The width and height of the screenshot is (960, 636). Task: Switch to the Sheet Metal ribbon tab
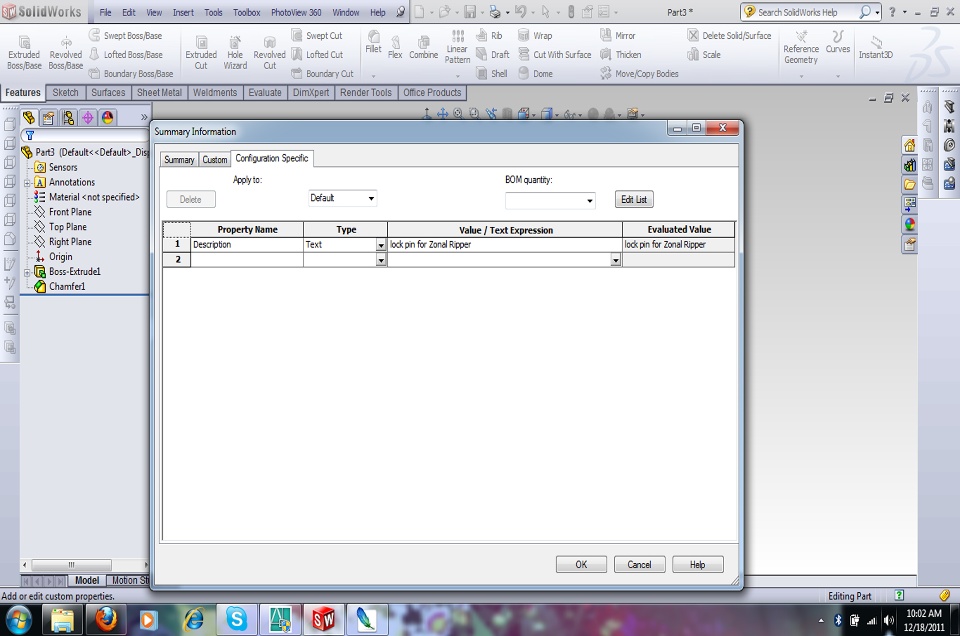[x=159, y=92]
